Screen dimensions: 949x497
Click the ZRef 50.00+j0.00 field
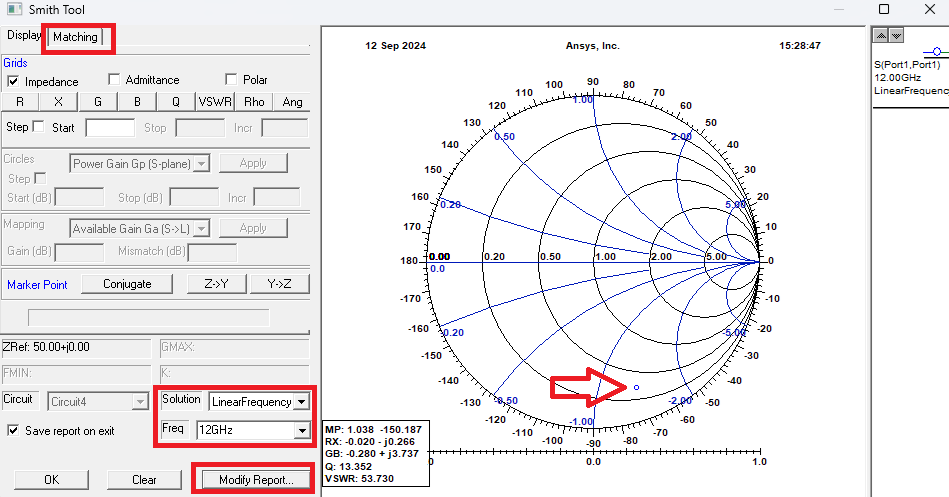[x=76, y=347]
